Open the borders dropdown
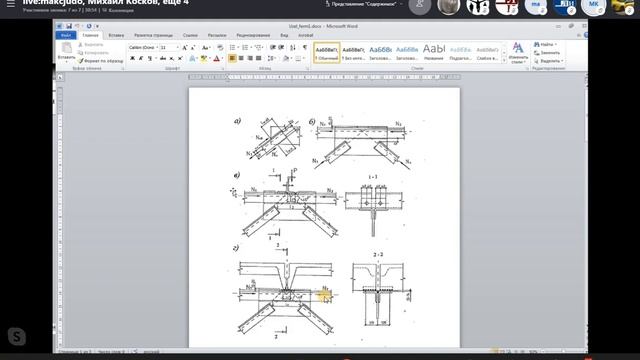Image resolution: width=640 pixels, height=360 pixels. (x=299, y=59)
